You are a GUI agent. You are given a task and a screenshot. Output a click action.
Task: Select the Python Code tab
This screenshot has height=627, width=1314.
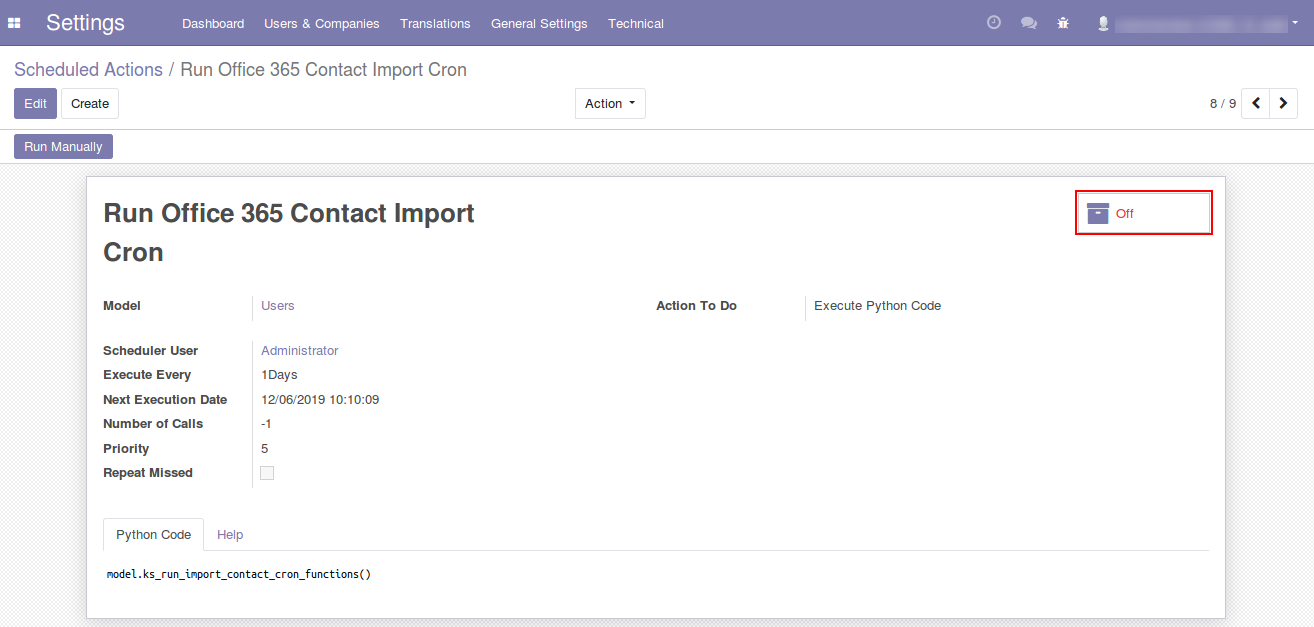(x=153, y=535)
